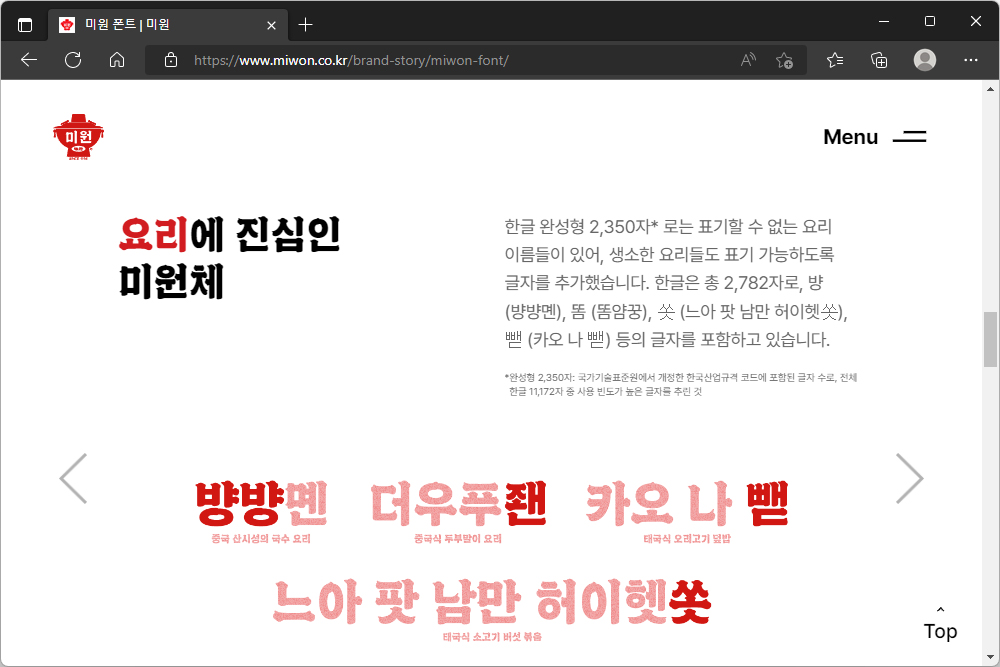Jump back to Top of page
The image size is (1000, 667).
pyautogui.click(x=941, y=624)
